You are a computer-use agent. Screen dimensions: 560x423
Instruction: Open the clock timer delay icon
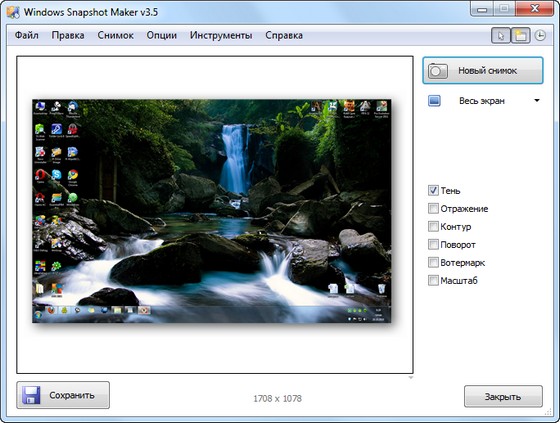(540, 36)
